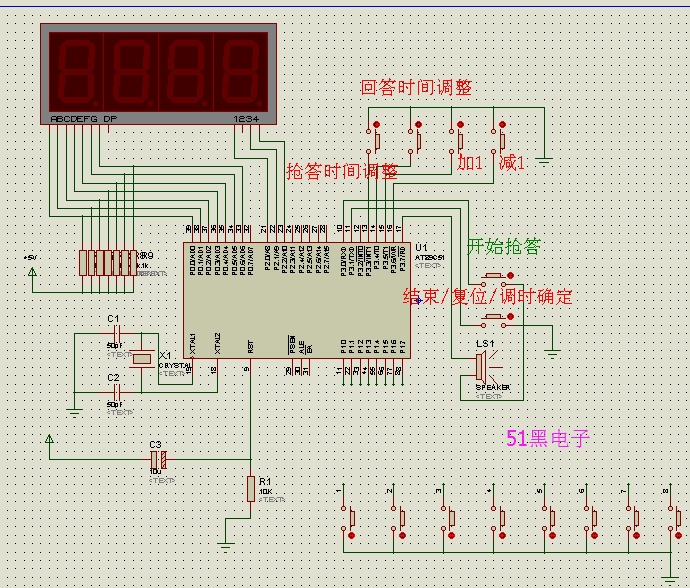Screen dimensions: 690x588
Task: Toggle the red latch dot of button 6
Action: pyautogui.click(x=595, y=535)
